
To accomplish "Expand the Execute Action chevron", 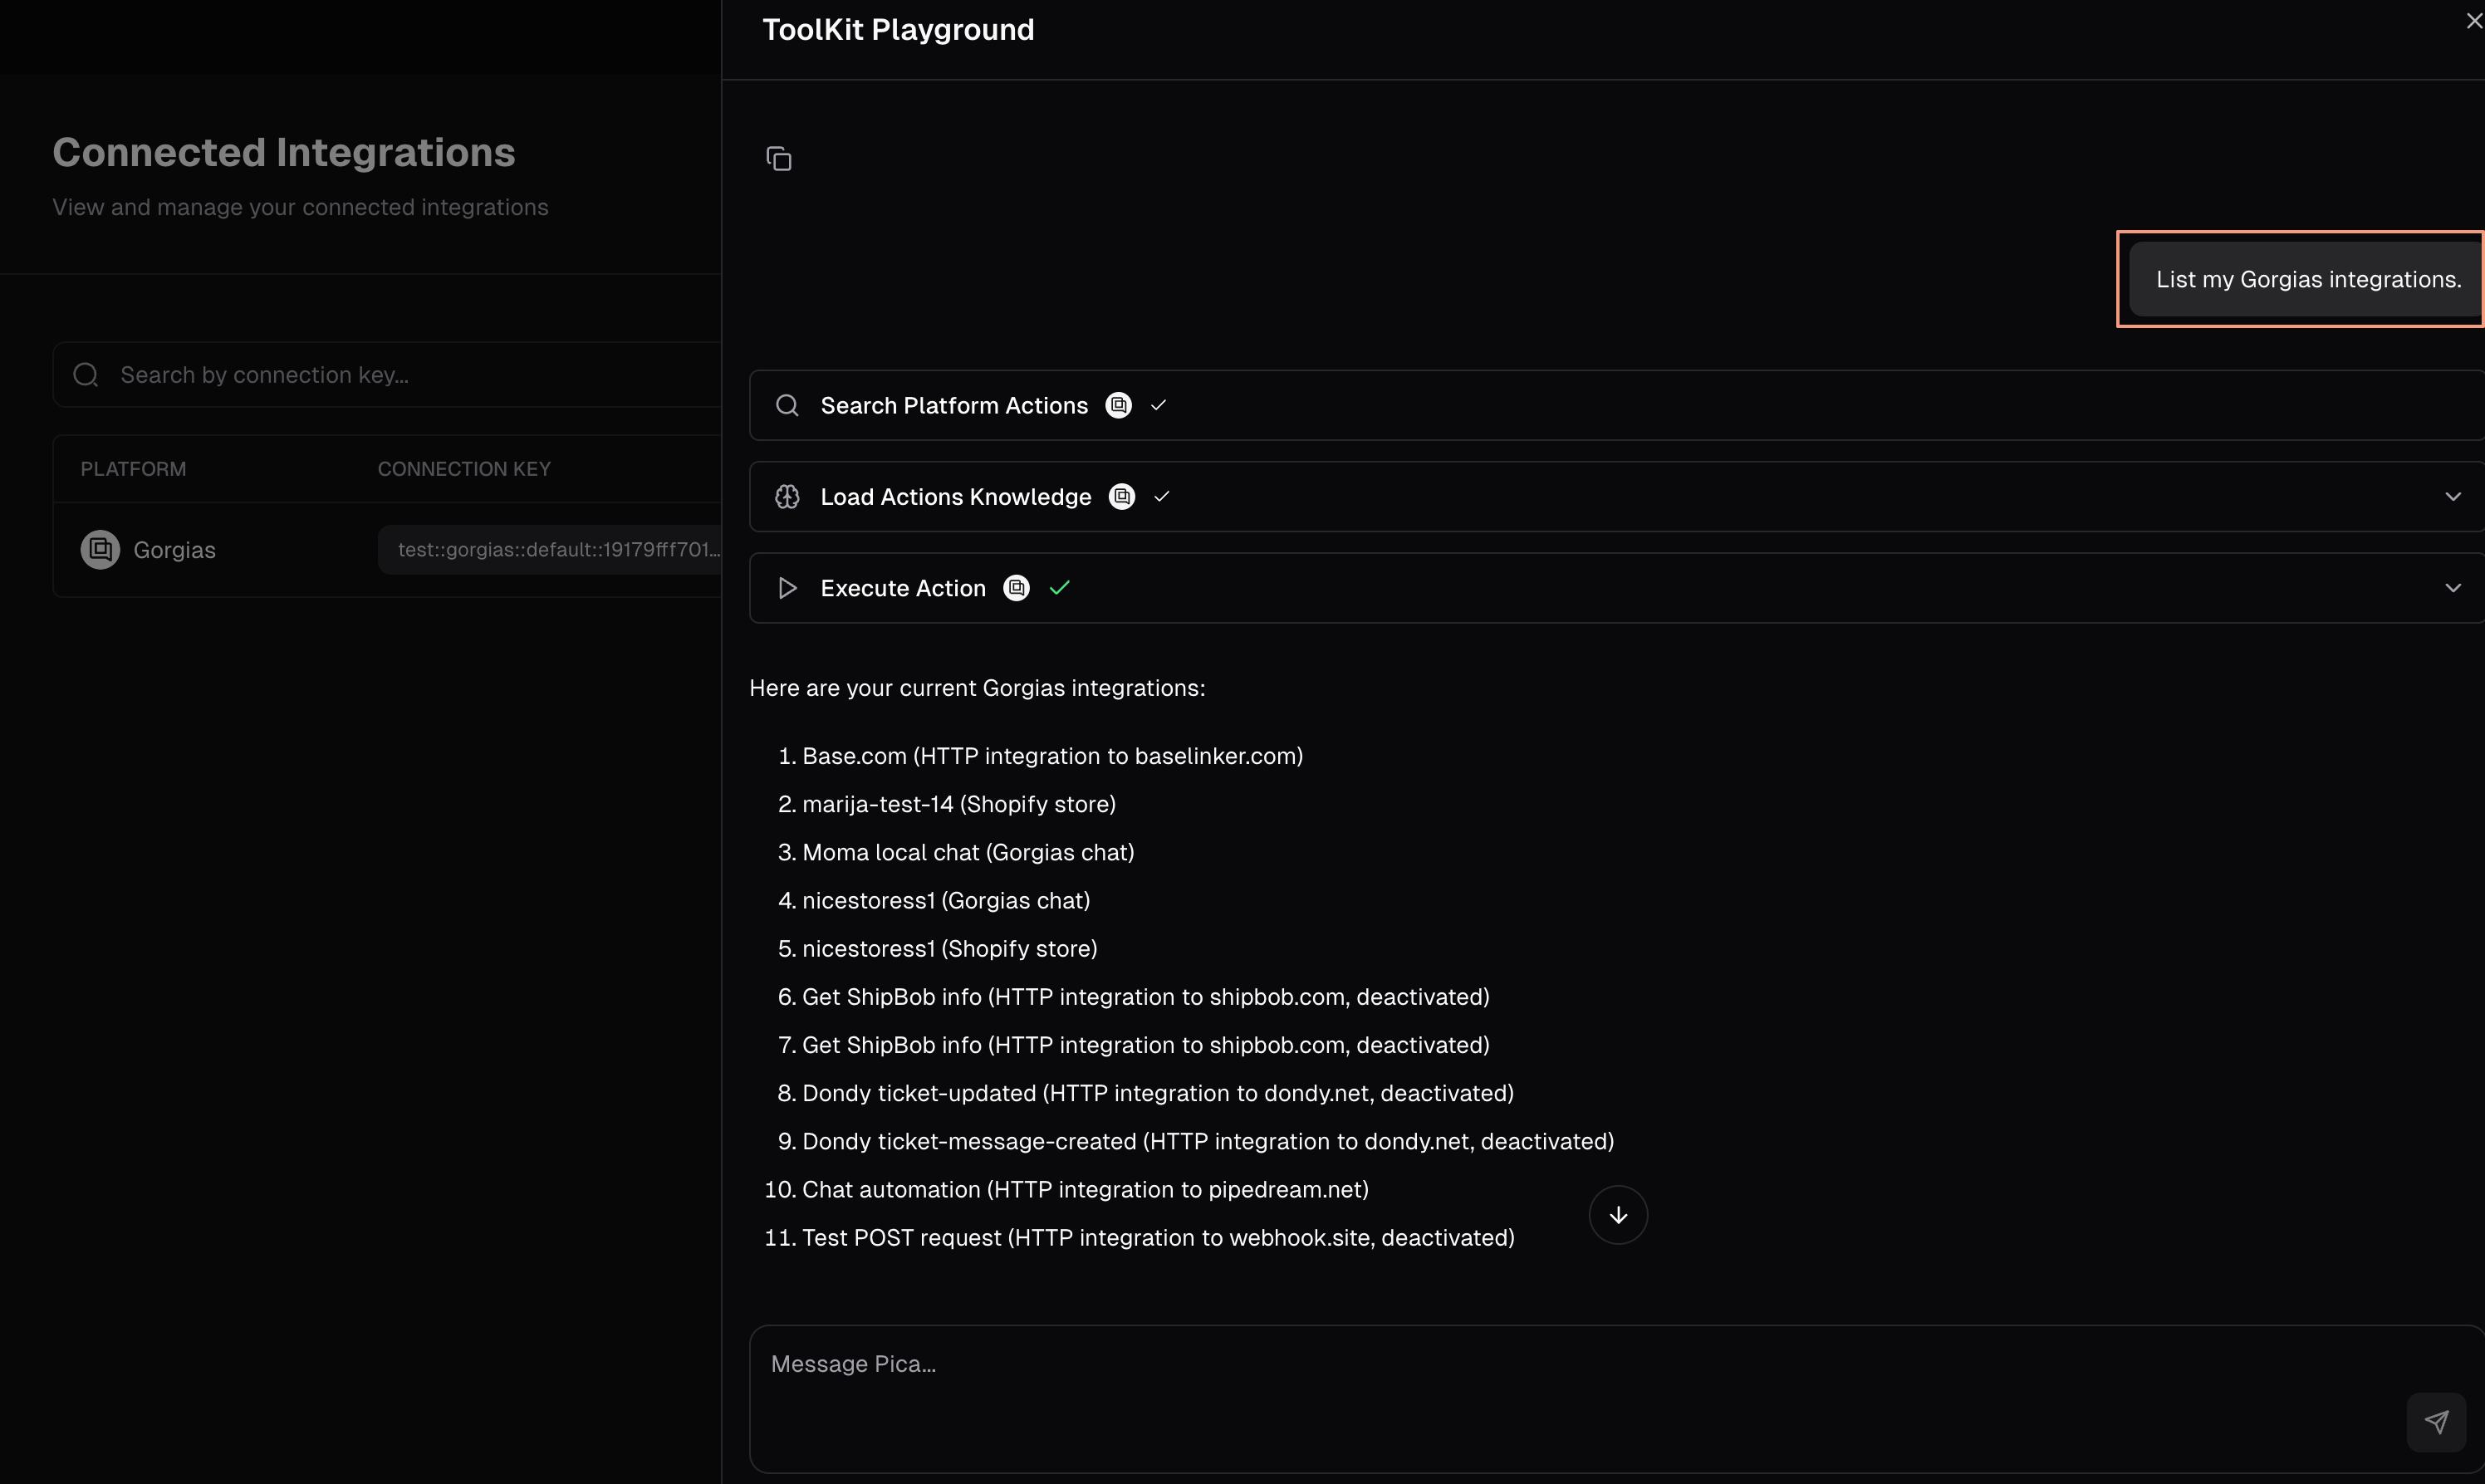I will coord(2452,588).
